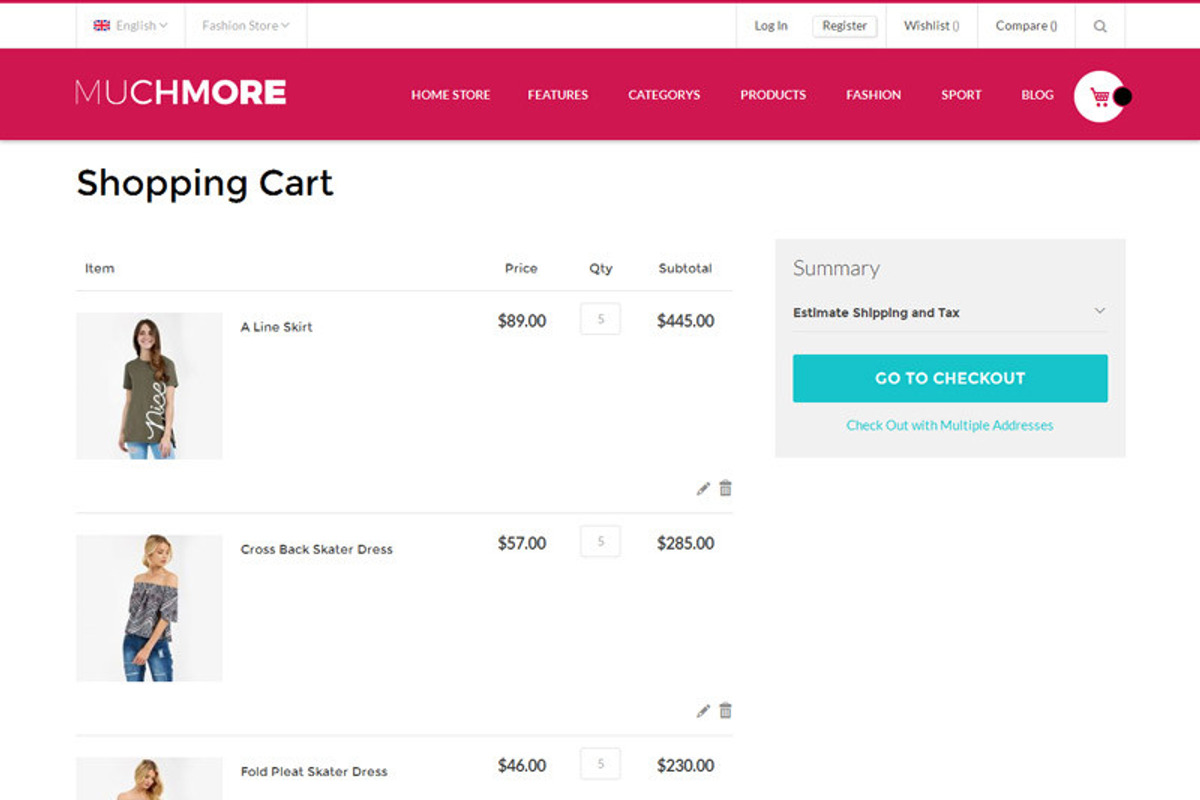The image size is (1200, 800).
Task: Open the Cross Back Skater Dress thumbnail
Action: tap(149, 608)
